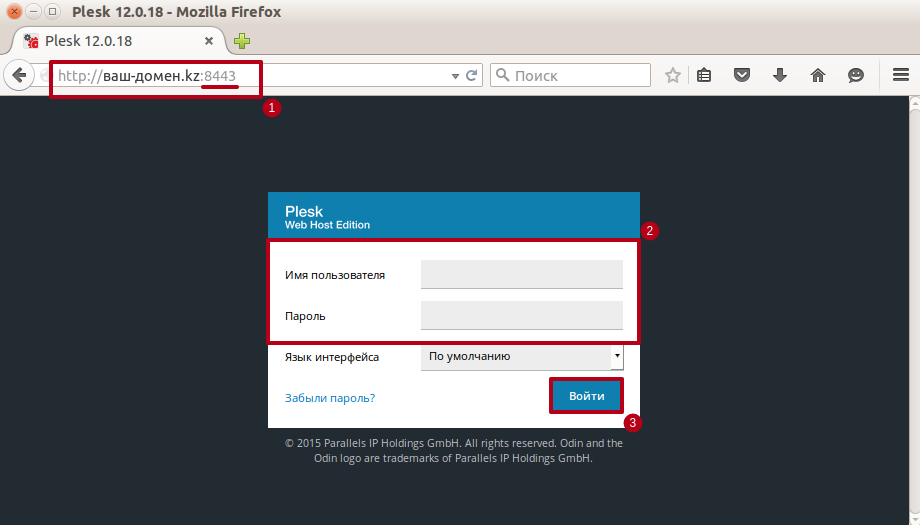Click into the Поиск search box

570,75
